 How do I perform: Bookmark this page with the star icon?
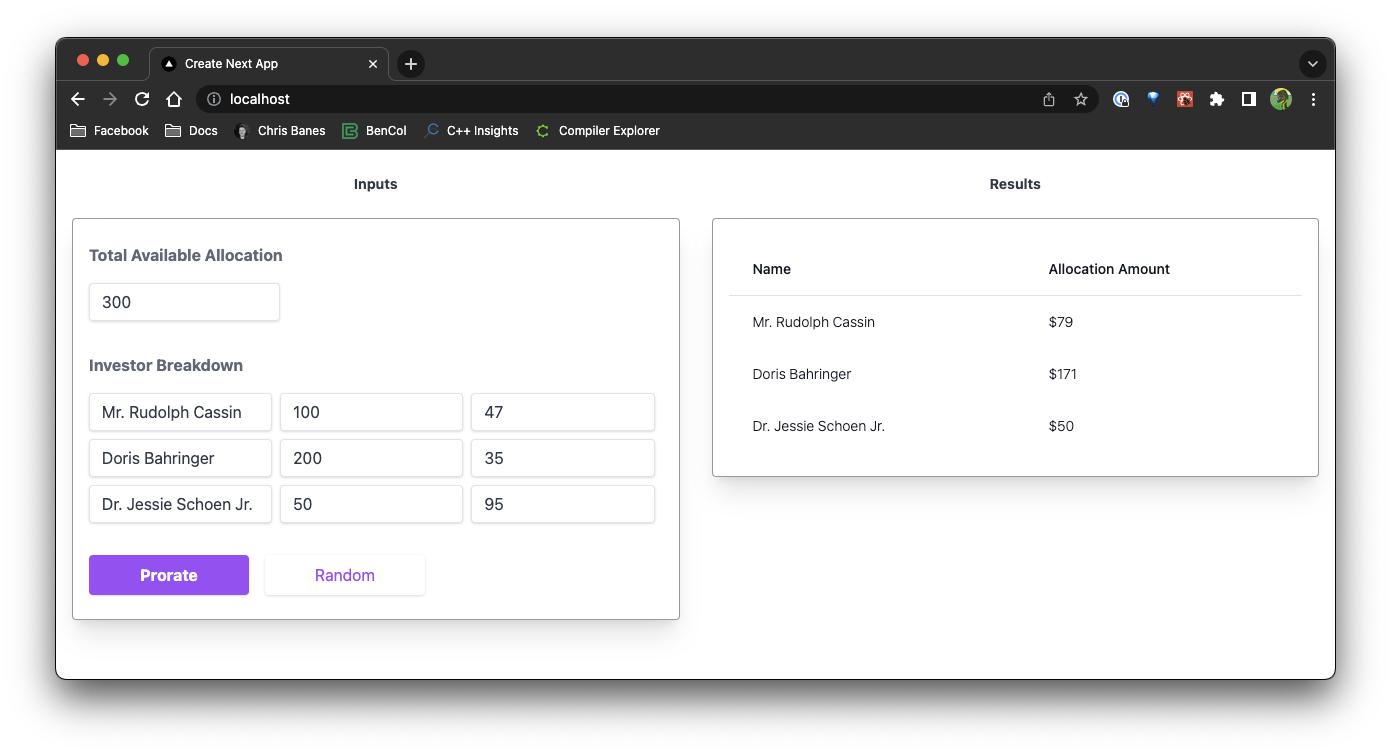[1081, 99]
